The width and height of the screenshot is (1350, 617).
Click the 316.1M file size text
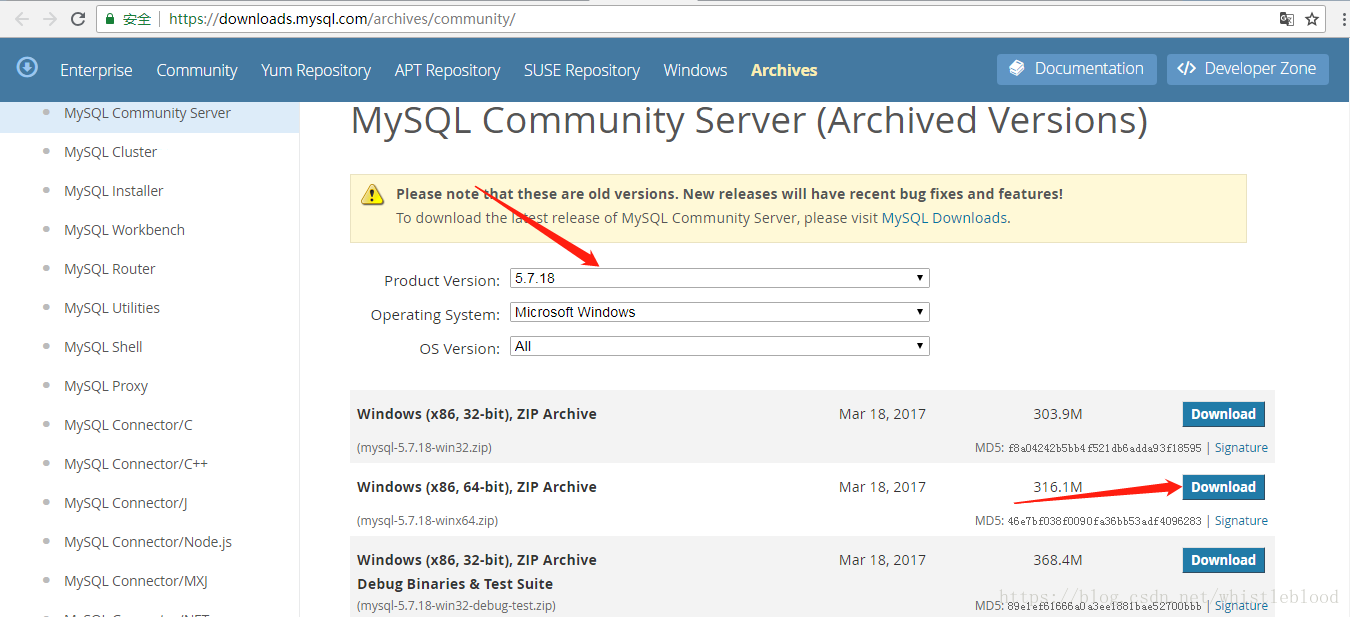click(x=1058, y=487)
